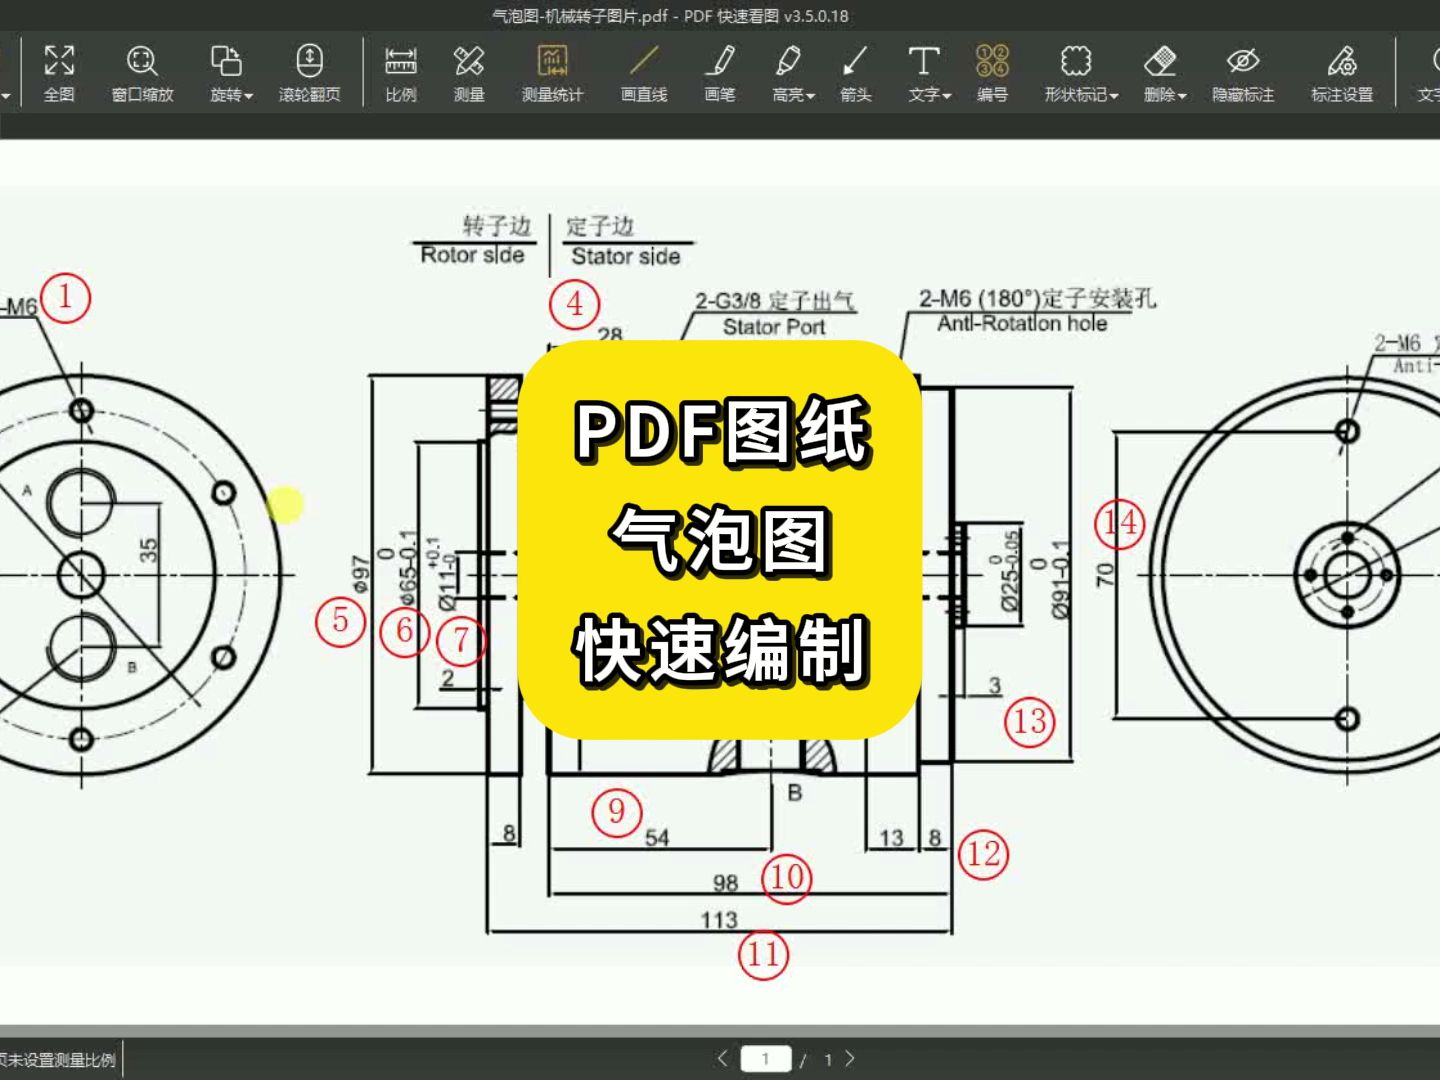Click the Ø97 diameter dimension
This screenshot has height=1080, width=1440.
[361, 573]
